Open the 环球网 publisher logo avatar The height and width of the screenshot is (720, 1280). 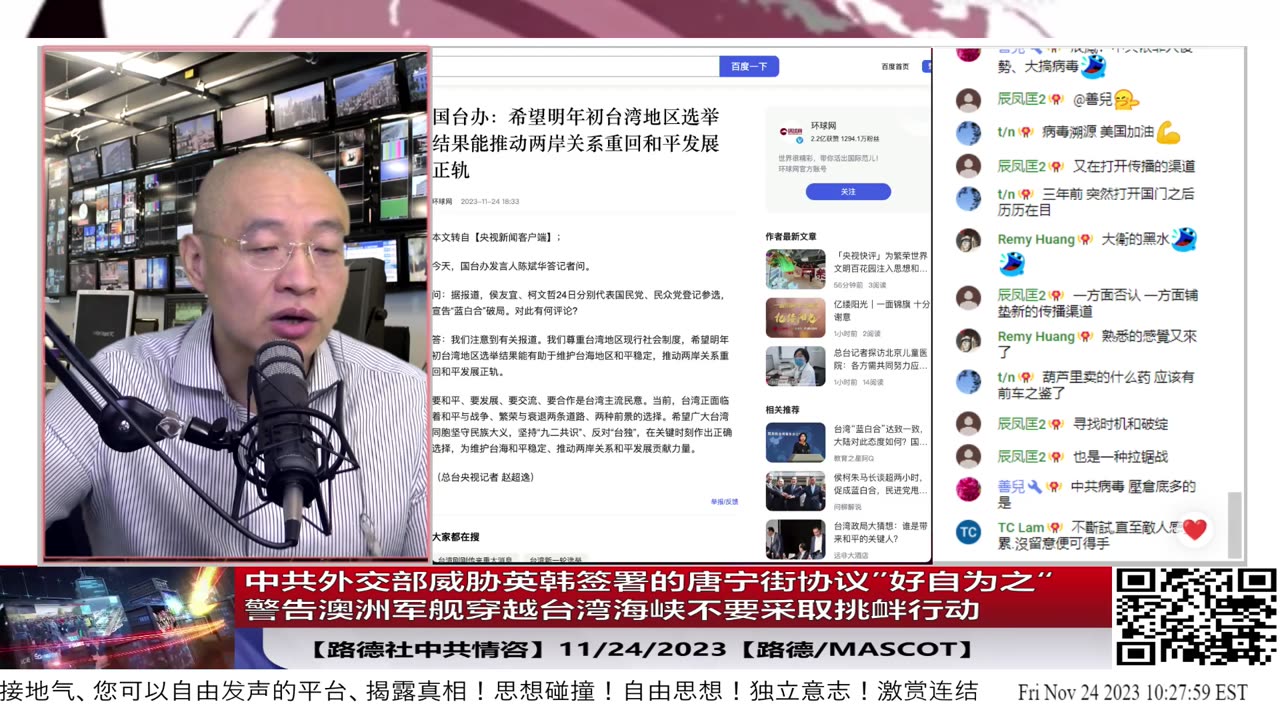tap(791, 131)
